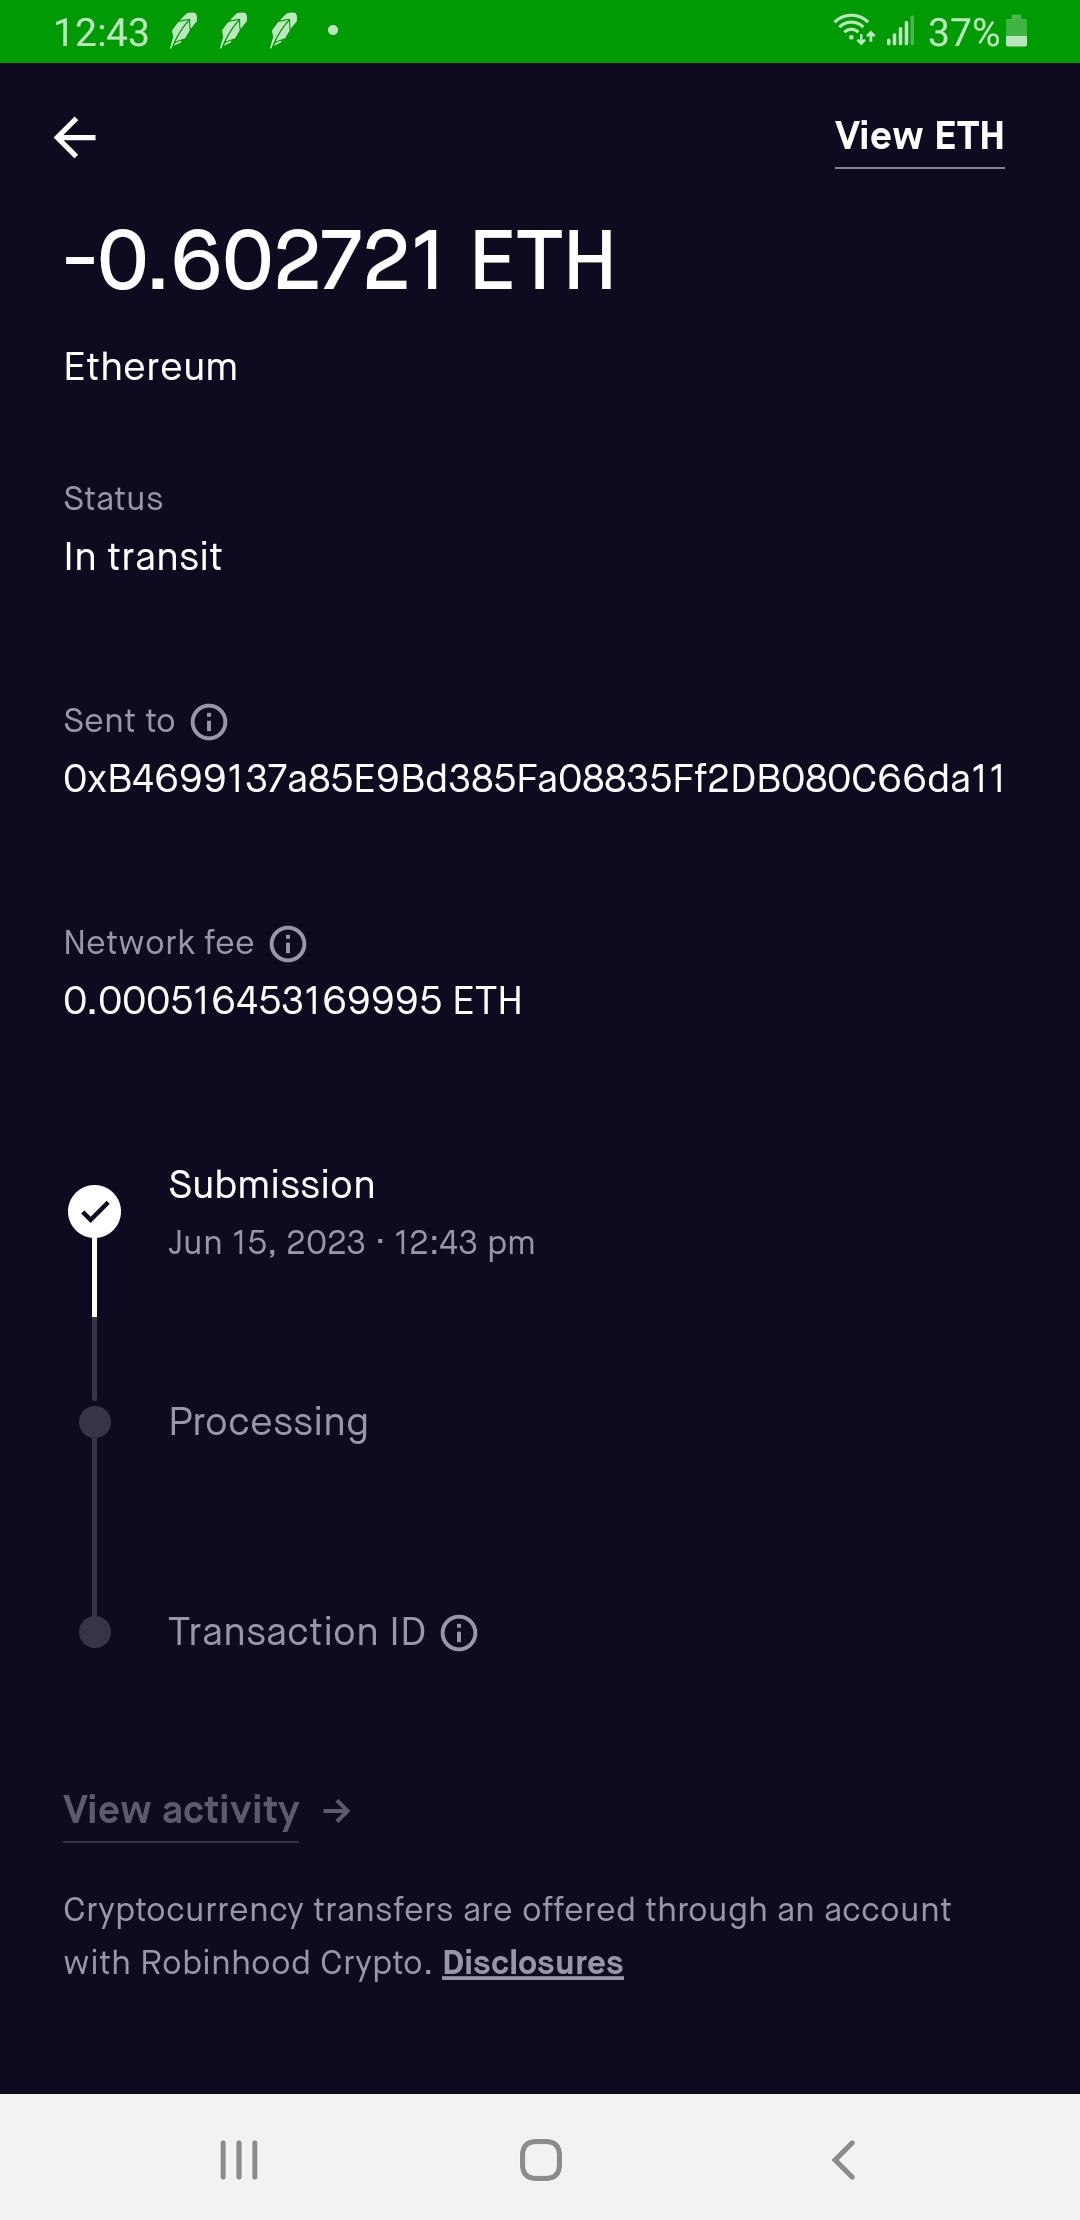Open the Disclosures link
Image resolution: width=1080 pixels, height=2220 pixels.
click(x=533, y=1963)
